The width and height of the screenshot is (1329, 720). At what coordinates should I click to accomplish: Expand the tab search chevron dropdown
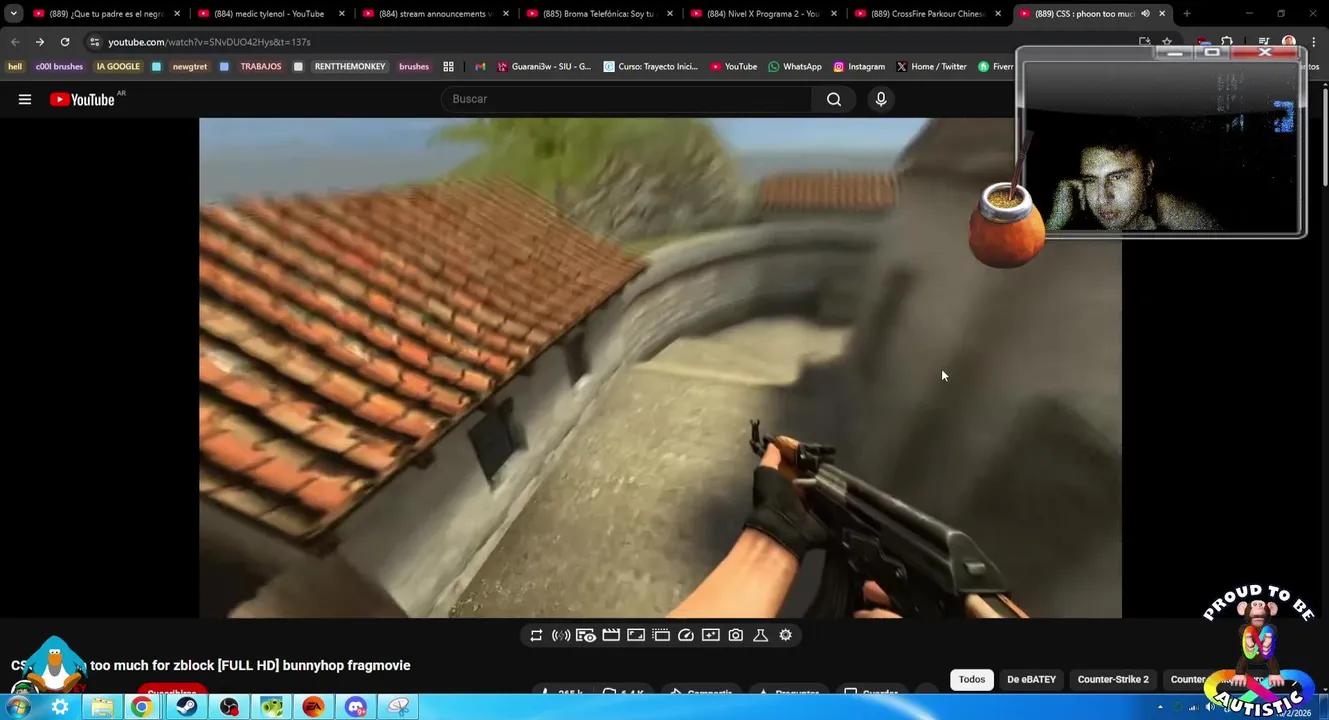pos(13,14)
